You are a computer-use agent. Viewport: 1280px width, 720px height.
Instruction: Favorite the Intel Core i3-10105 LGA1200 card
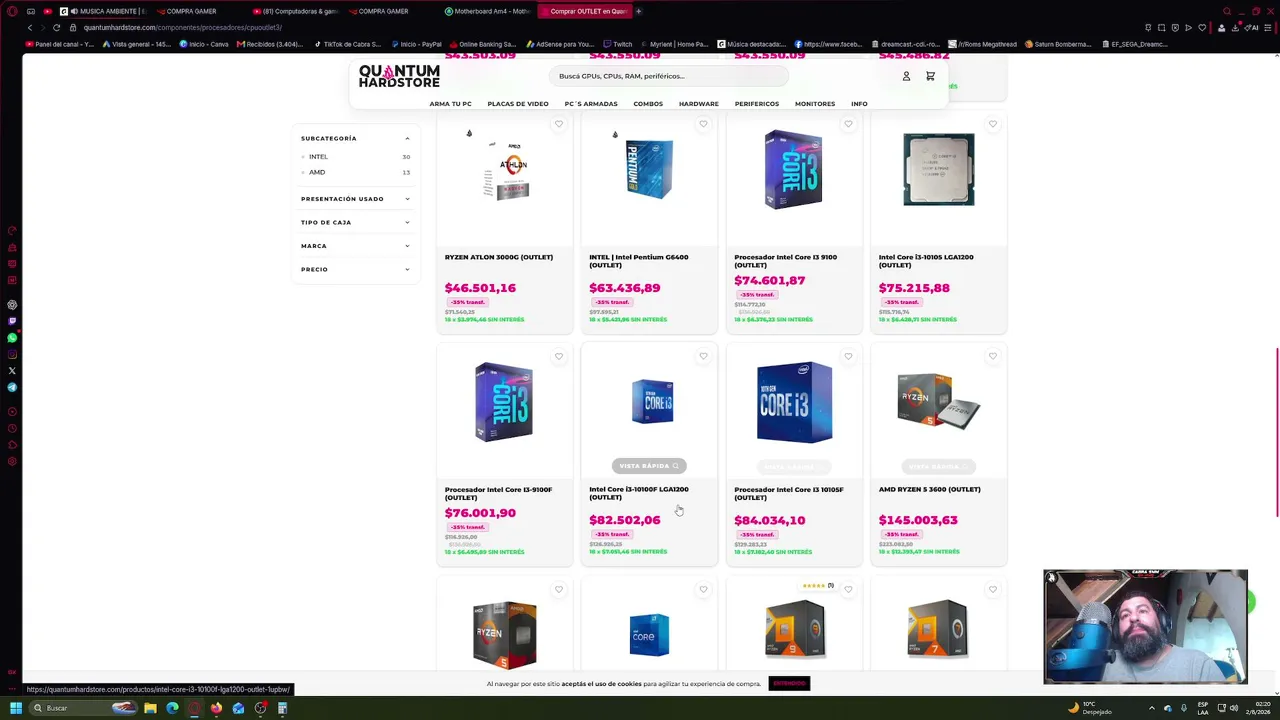tap(993, 124)
